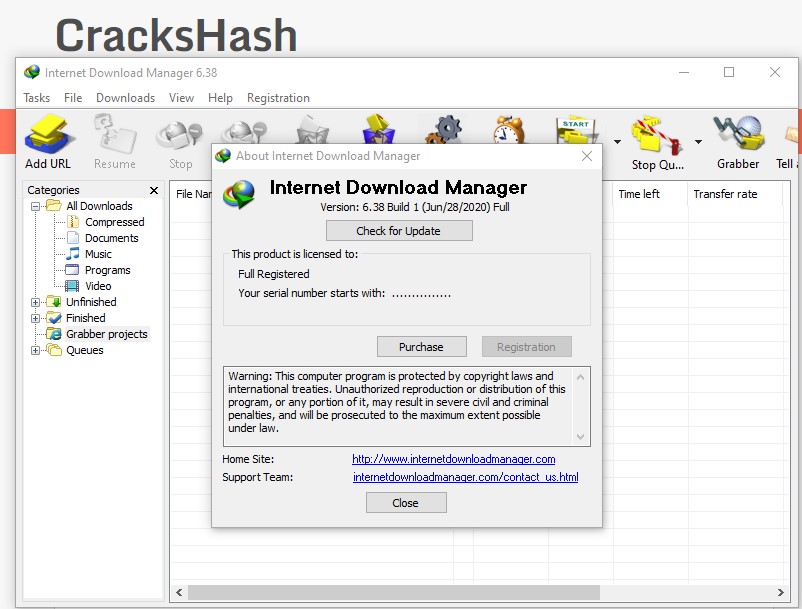Click the Add URL toolbar icon
Screen dimensions: 802x609
(x=49, y=134)
